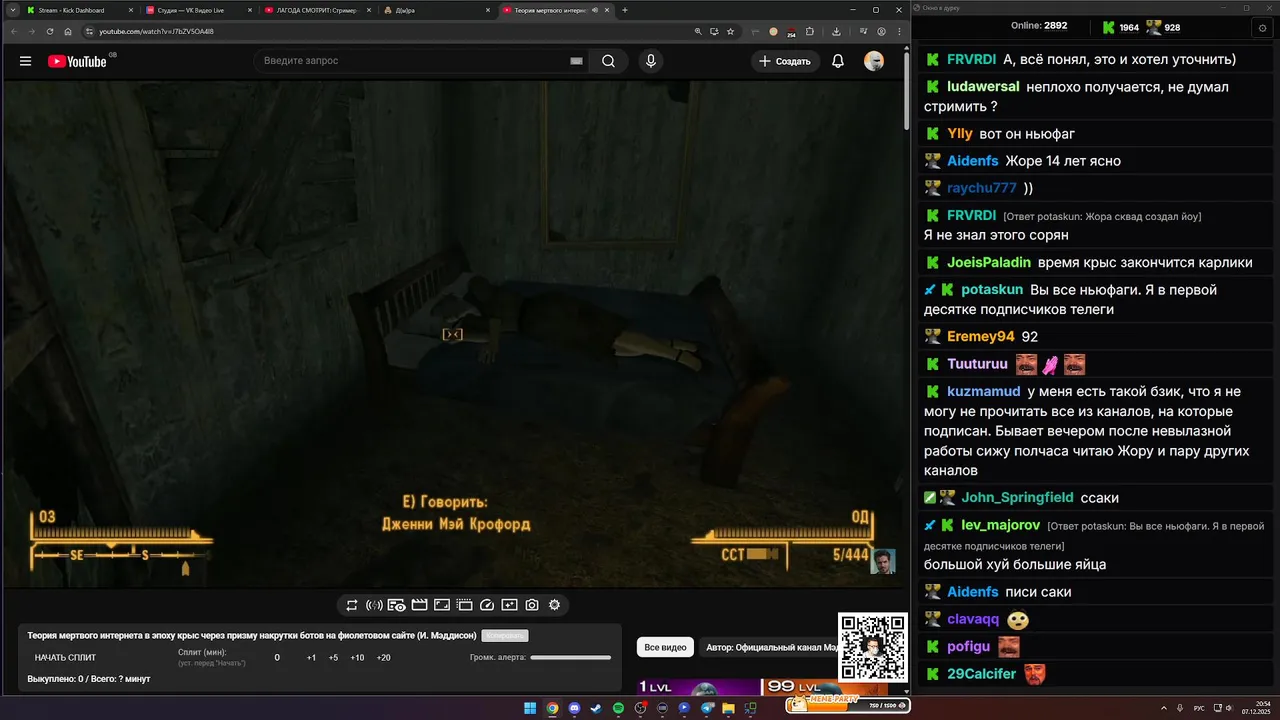
Task: Click chat username kuzmamud
Action: [x=984, y=392]
